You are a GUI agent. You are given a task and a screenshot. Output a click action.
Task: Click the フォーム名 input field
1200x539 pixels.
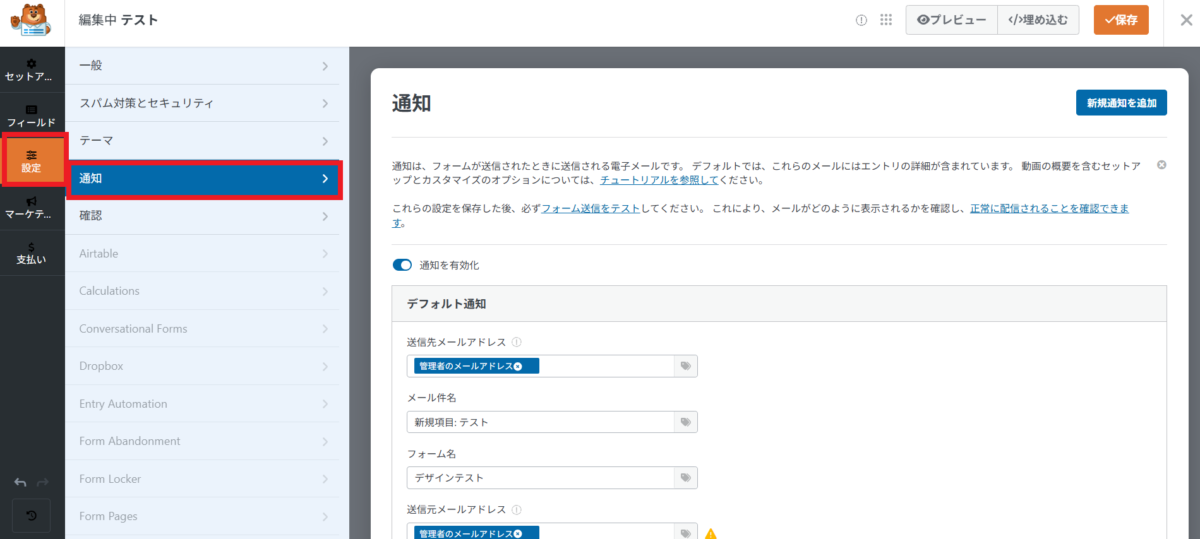click(540, 478)
